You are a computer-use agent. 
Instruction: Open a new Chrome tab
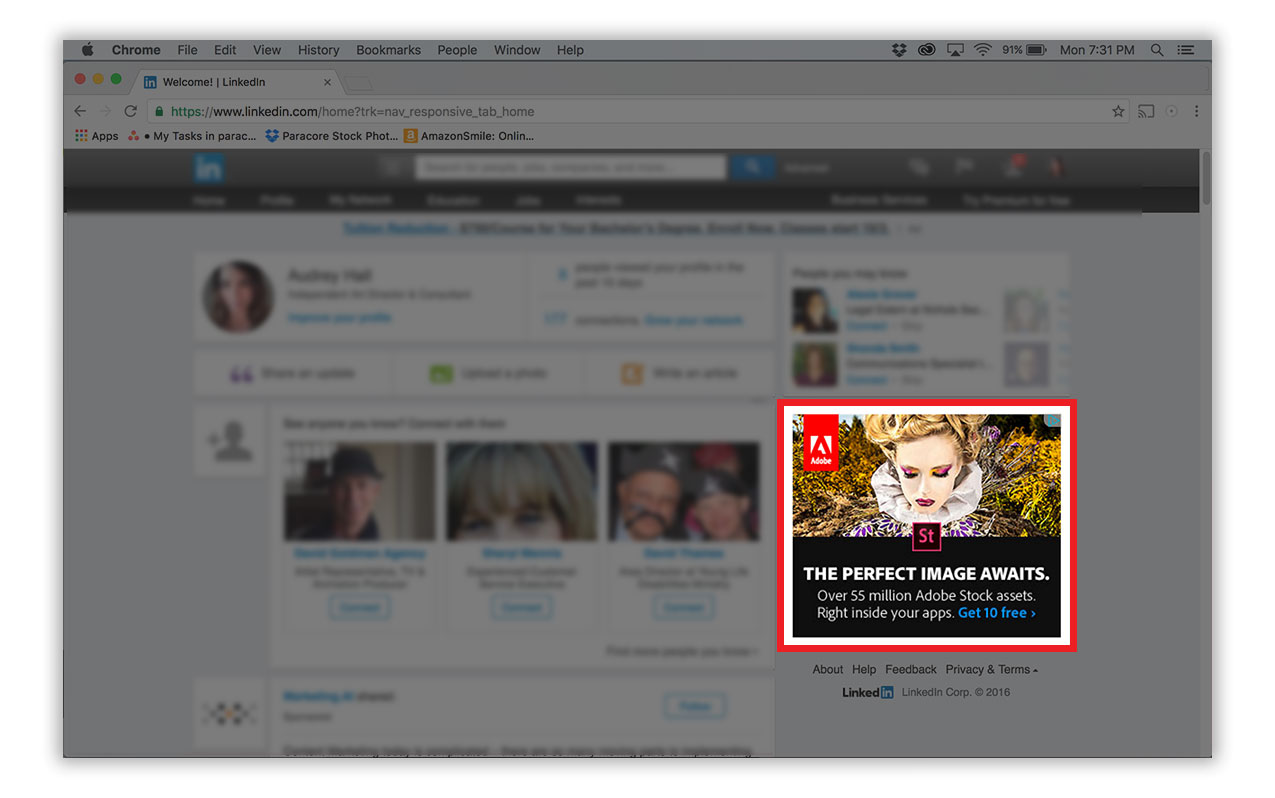359,83
